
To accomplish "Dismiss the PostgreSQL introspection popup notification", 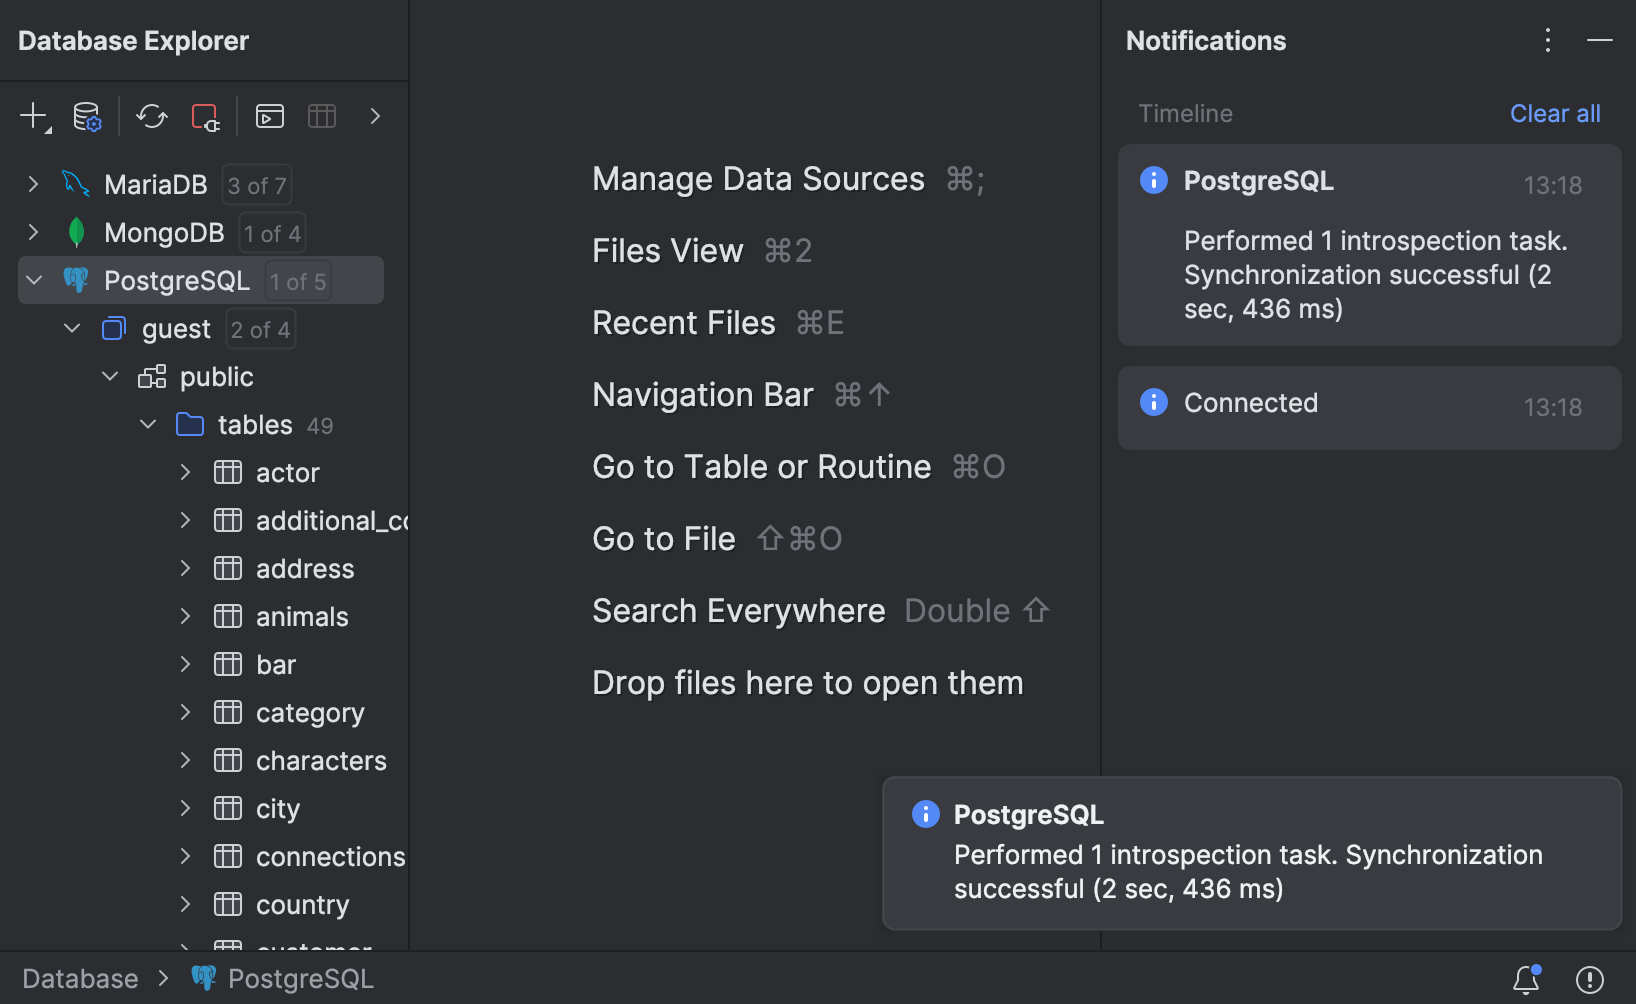I will coord(1248,854).
